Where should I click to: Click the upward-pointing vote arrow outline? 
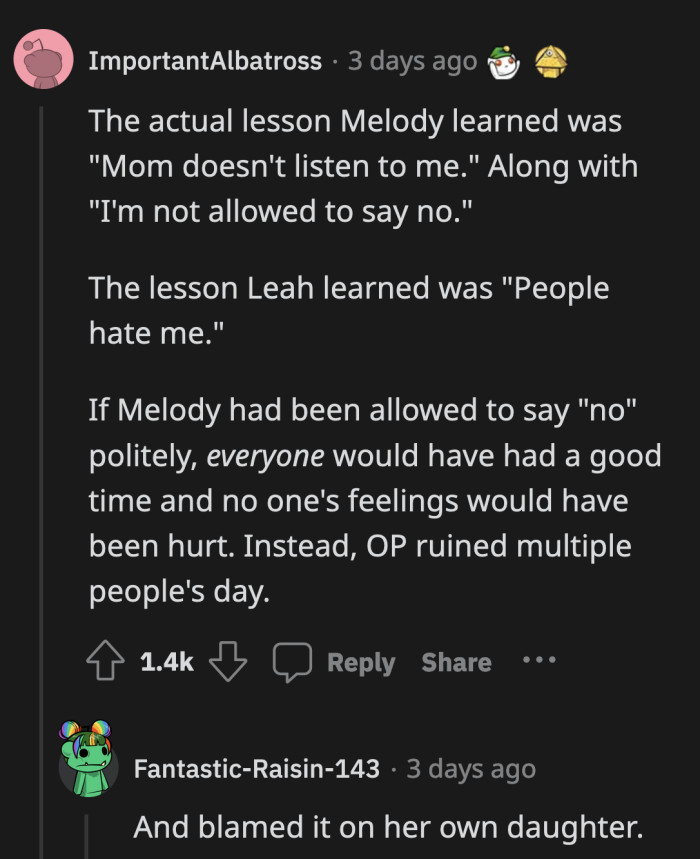[106, 661]
